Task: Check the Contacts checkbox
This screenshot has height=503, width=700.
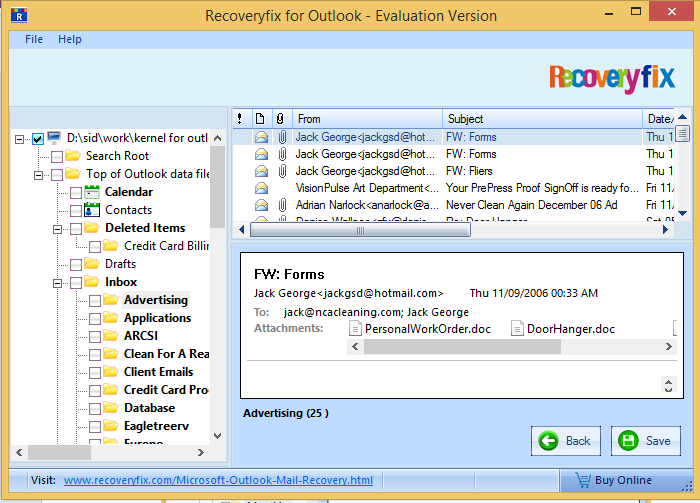Action: pos(76,211)
